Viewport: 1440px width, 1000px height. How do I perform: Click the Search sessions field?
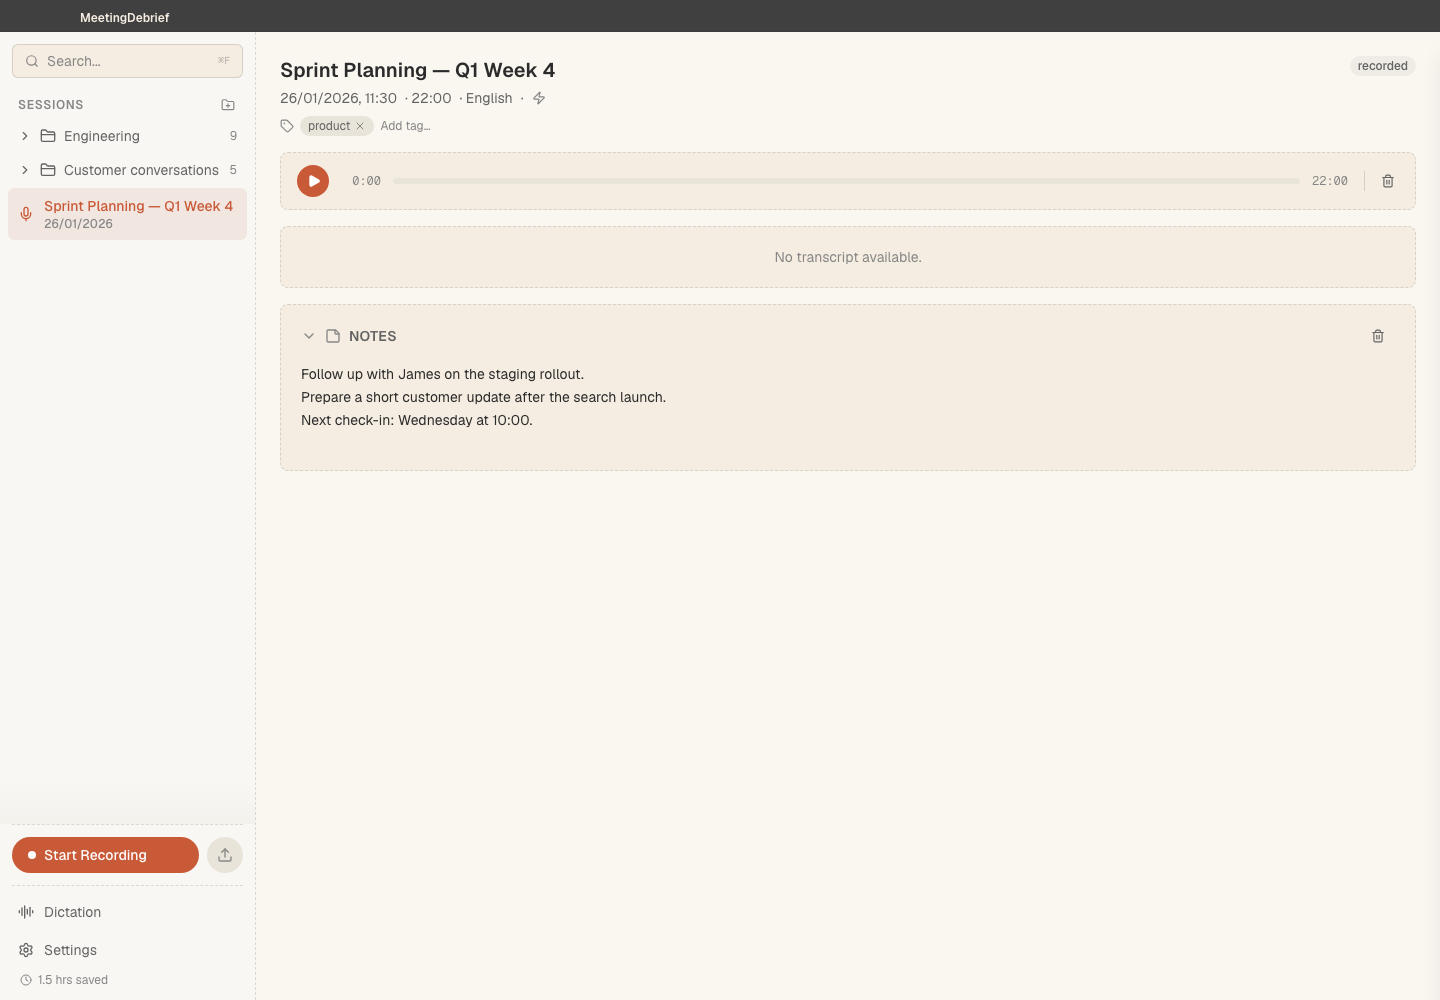(x=127, y=61)
